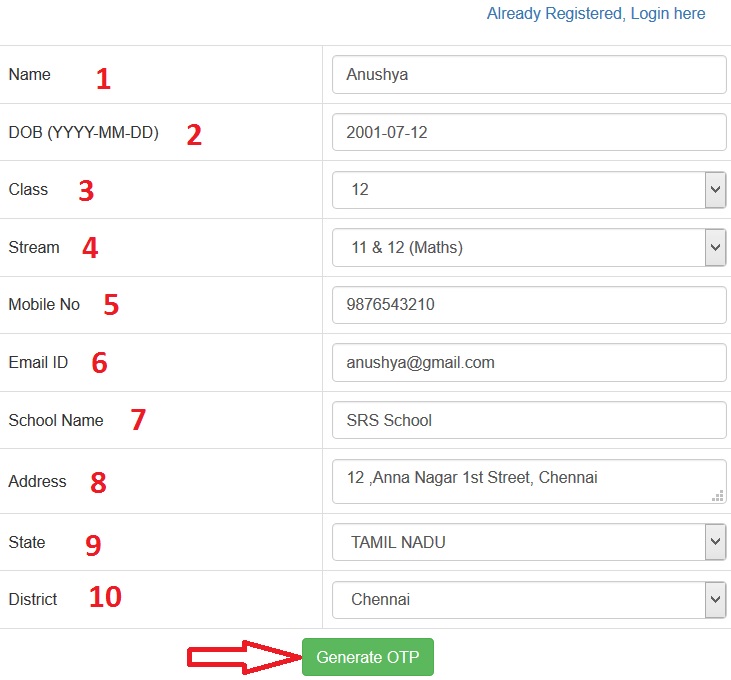
Task: Click the 'District' label text
Action: click(x=33, y=599)
